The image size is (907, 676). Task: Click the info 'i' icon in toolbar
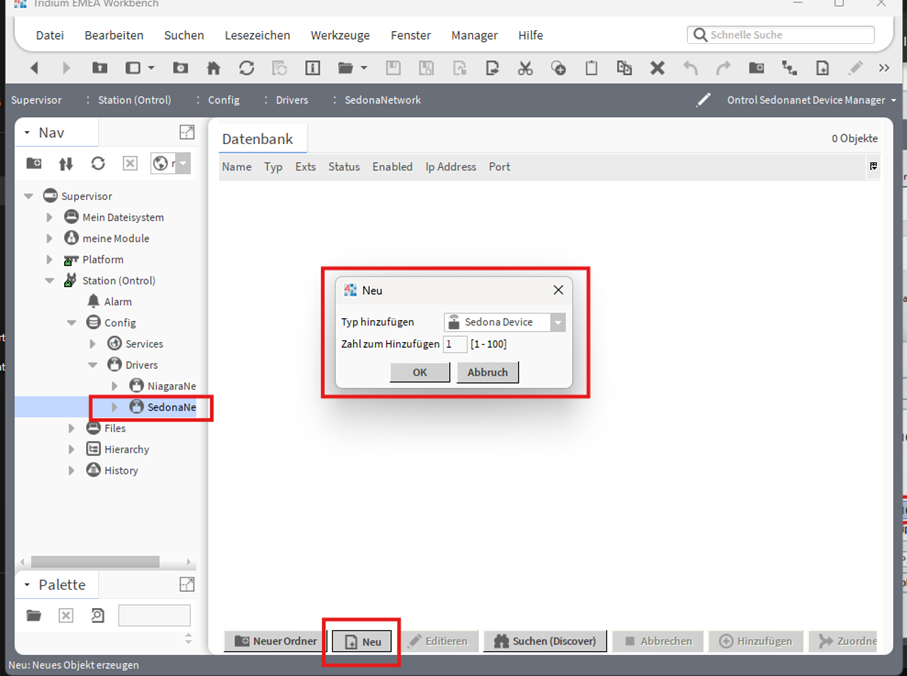tap(312, 68)
